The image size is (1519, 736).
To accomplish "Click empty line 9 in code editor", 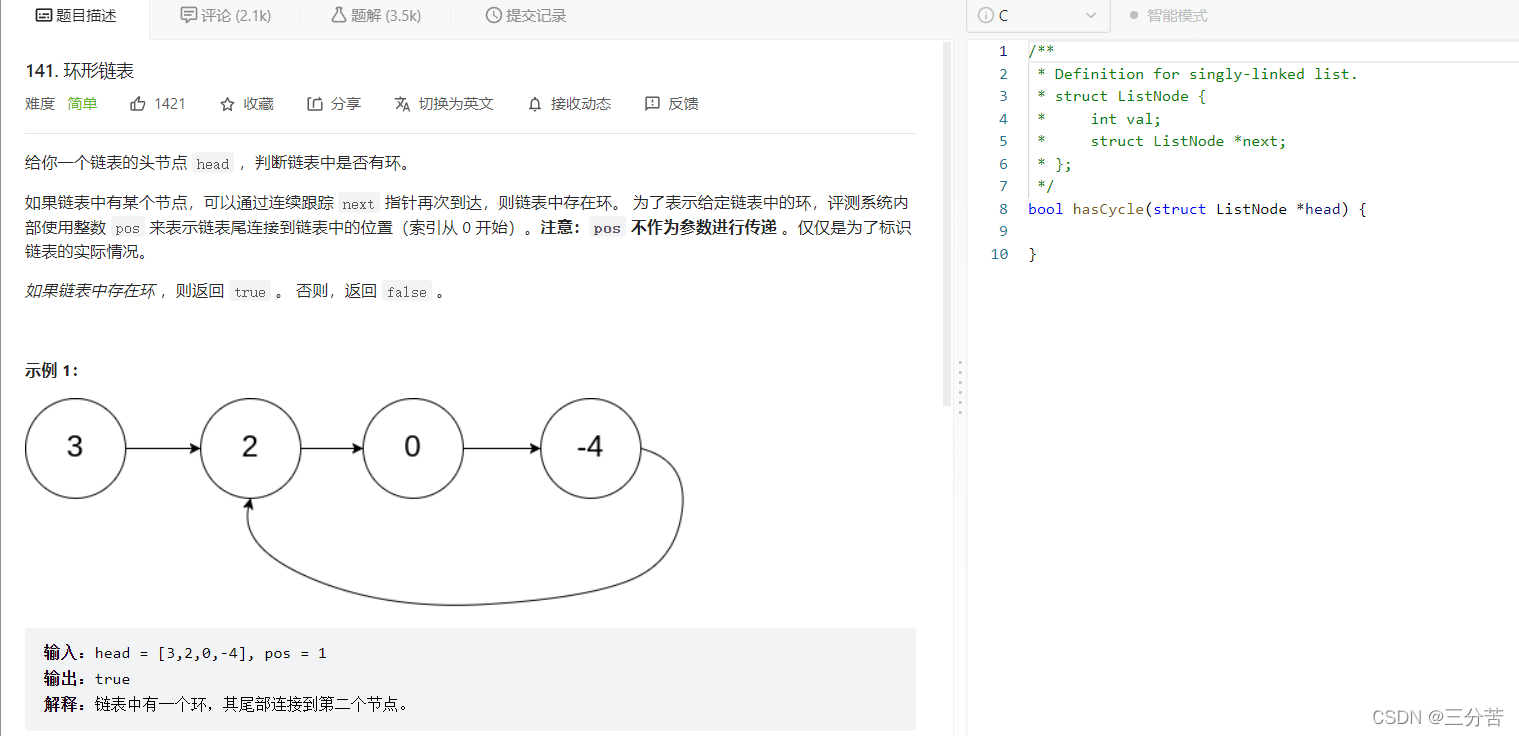I will (x=1200, y=231).
